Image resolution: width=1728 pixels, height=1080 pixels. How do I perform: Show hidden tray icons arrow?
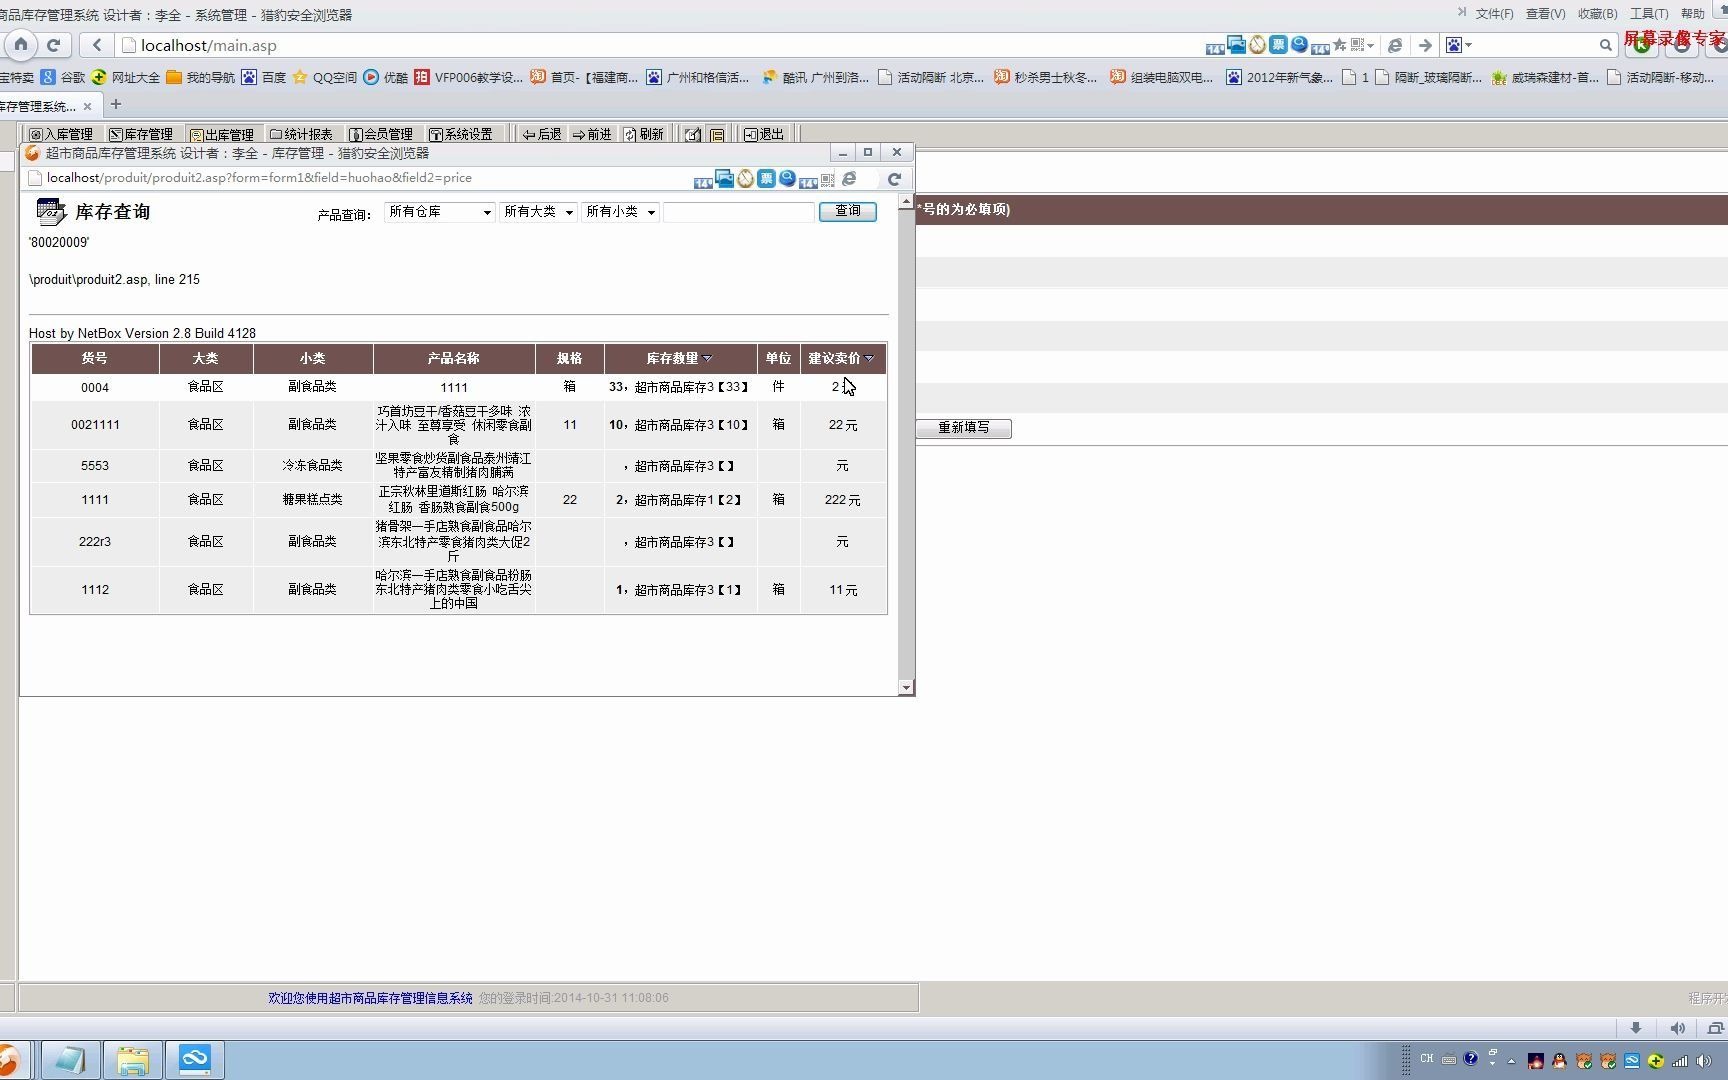(x=1512, y=1061)
